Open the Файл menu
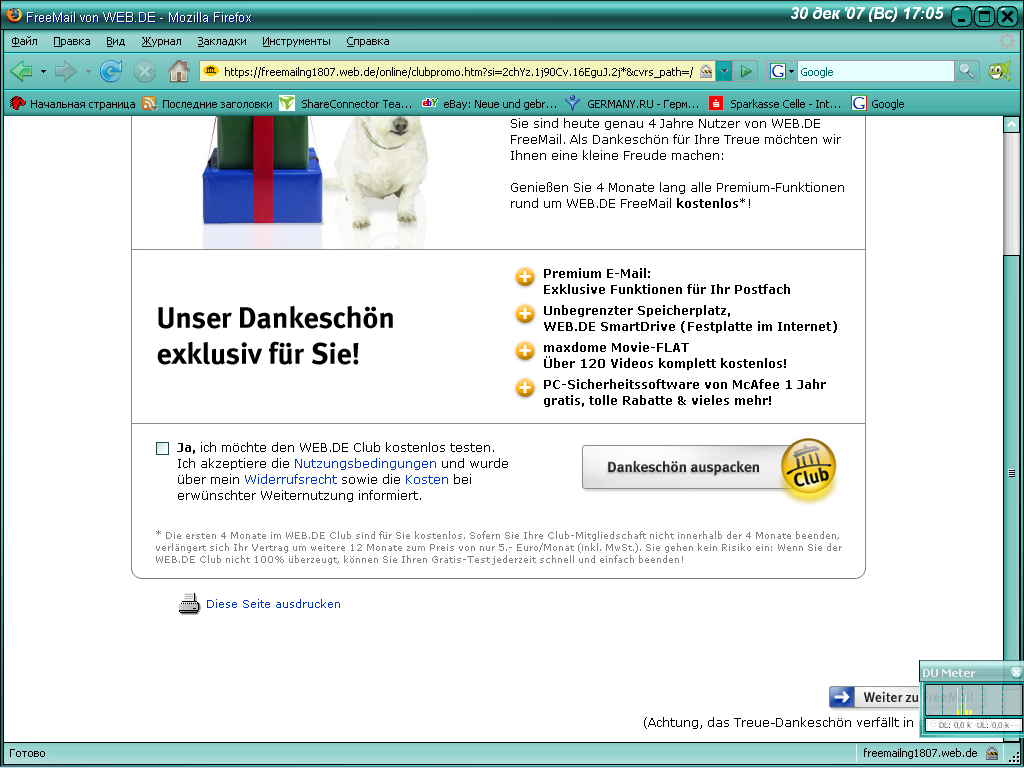 pos(24,41)
